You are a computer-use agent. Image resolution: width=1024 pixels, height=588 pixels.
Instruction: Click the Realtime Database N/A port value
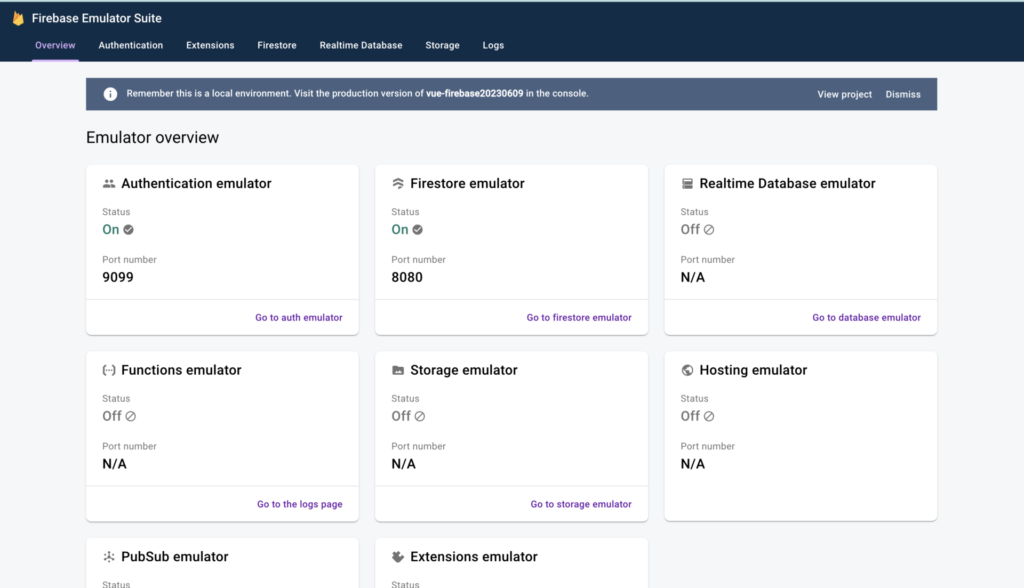pos(693,277)
